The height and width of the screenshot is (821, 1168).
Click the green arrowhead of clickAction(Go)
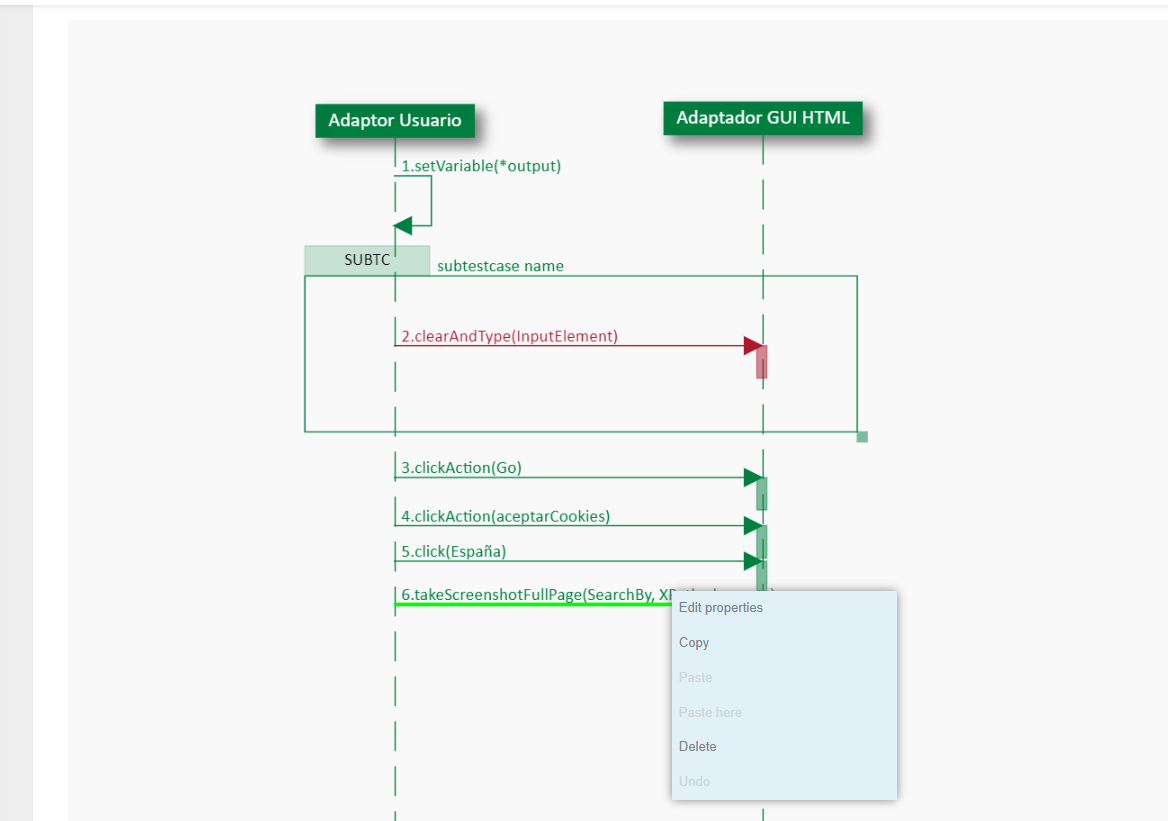pos(753,478)
